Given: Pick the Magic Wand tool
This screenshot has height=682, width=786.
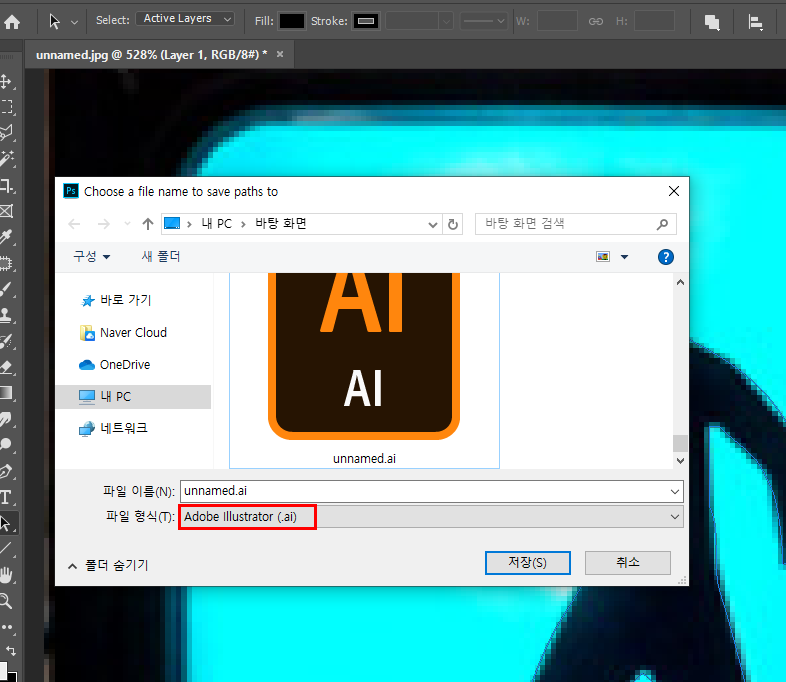Looking at the screenshot, I should 6,159.
